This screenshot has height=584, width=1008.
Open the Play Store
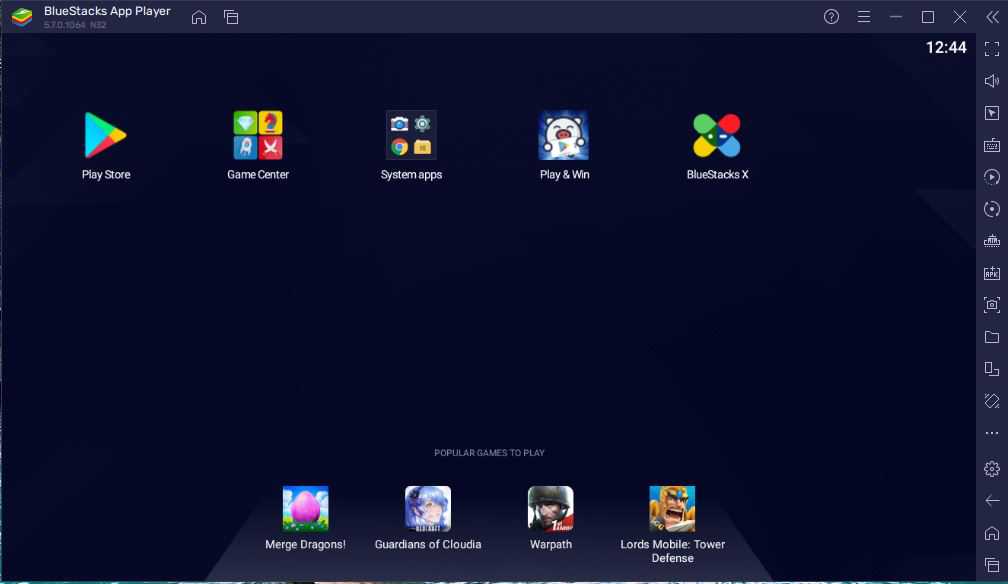click(104, 135)
